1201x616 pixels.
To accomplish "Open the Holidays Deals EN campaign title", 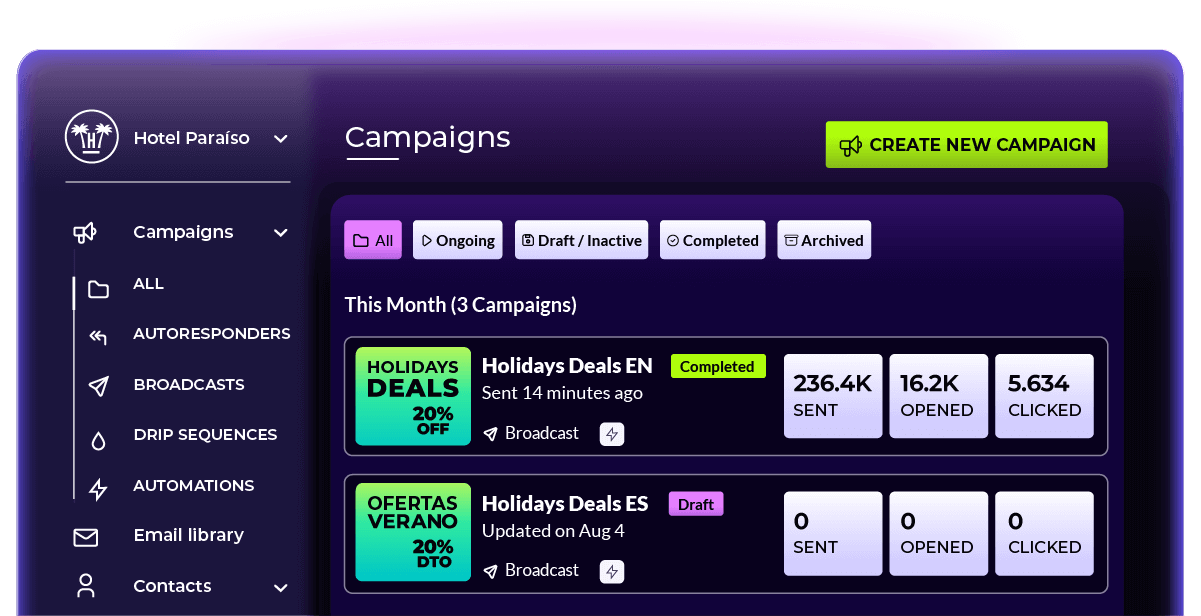I will pyautogui.click(x=567, y=366).
